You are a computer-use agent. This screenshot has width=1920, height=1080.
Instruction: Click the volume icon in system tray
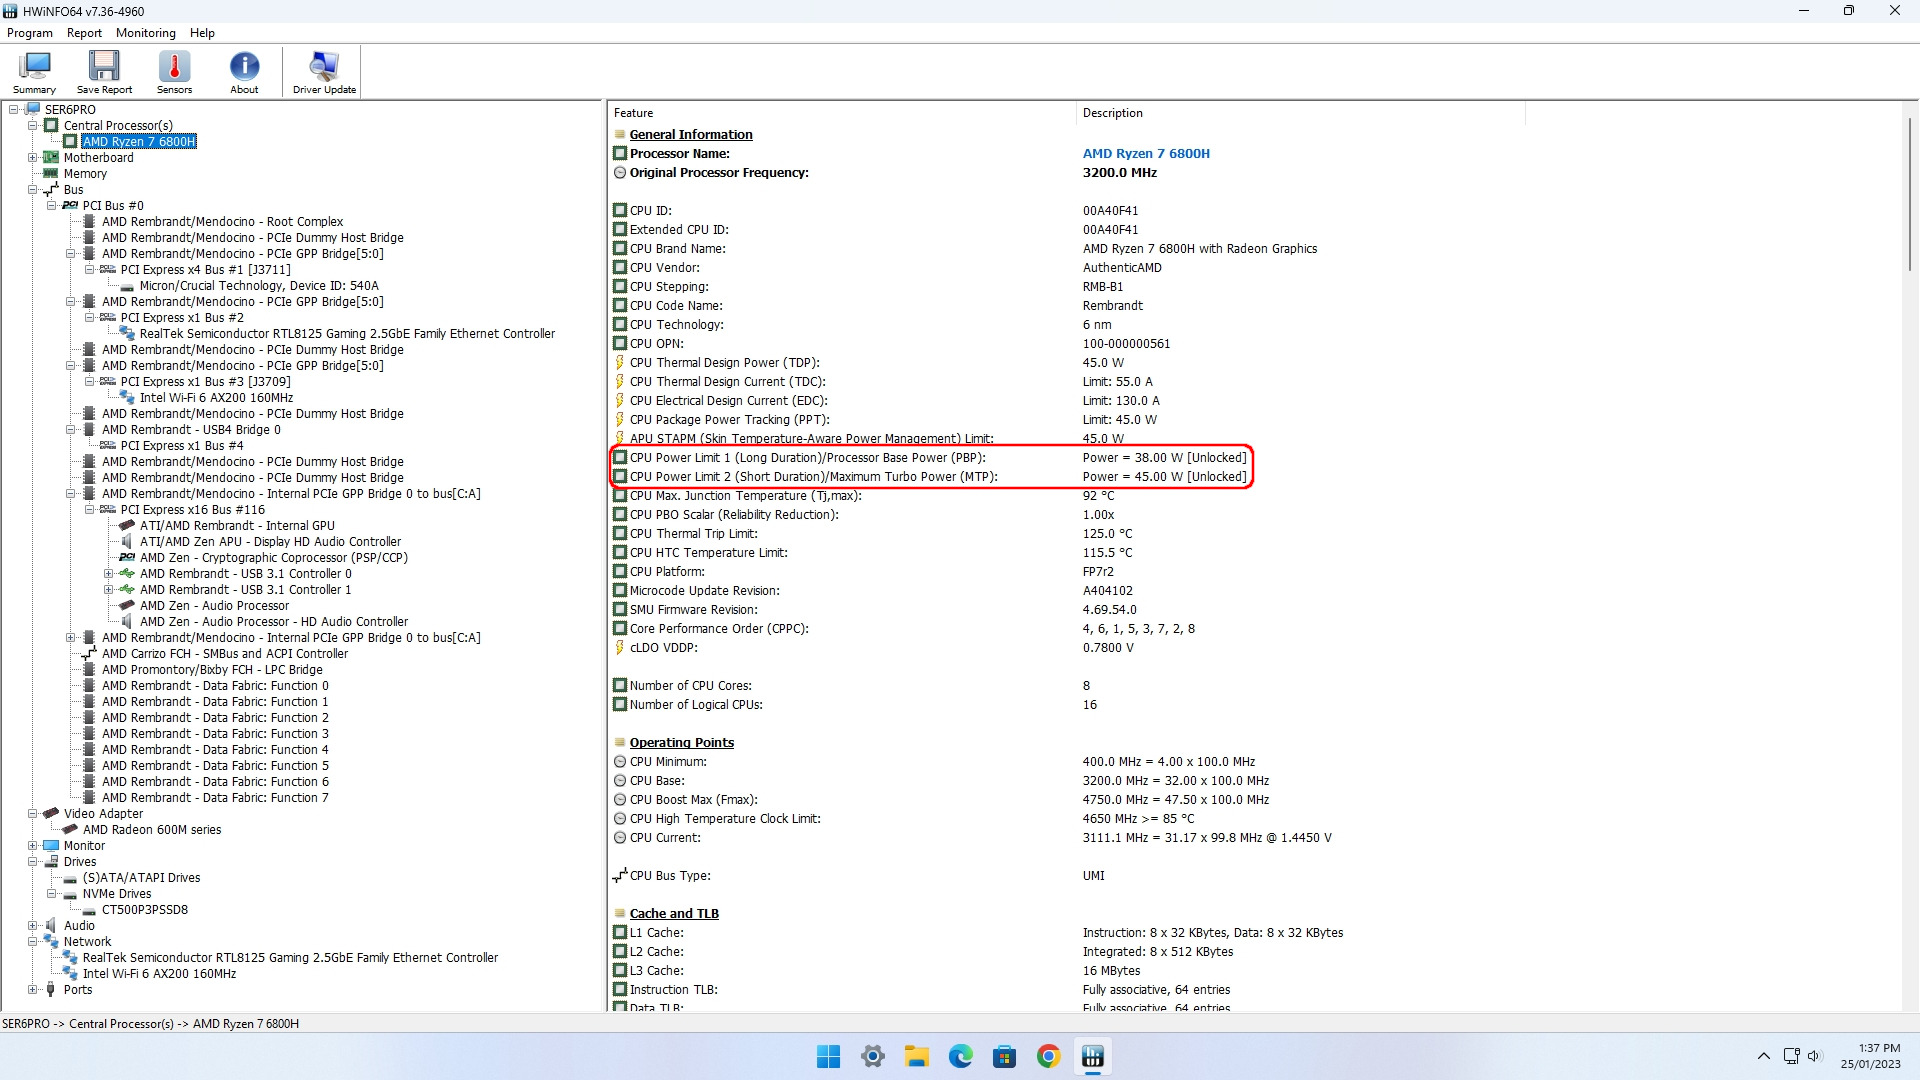point(1815,1056)
